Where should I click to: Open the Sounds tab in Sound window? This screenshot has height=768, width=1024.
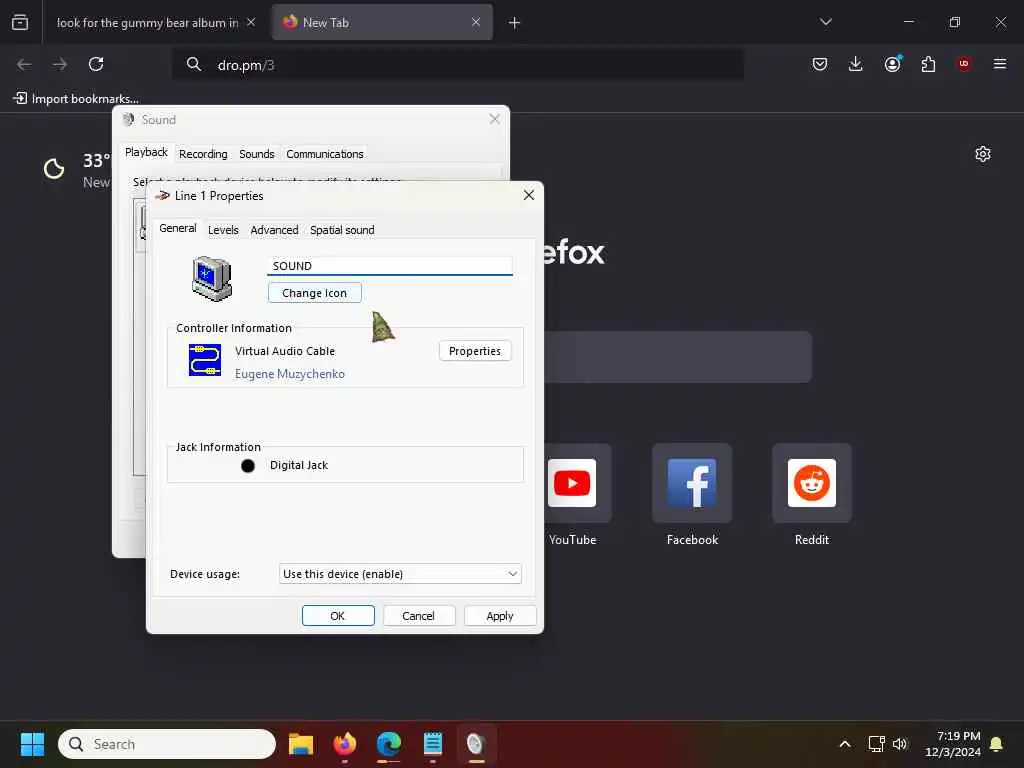pos(257,154)
